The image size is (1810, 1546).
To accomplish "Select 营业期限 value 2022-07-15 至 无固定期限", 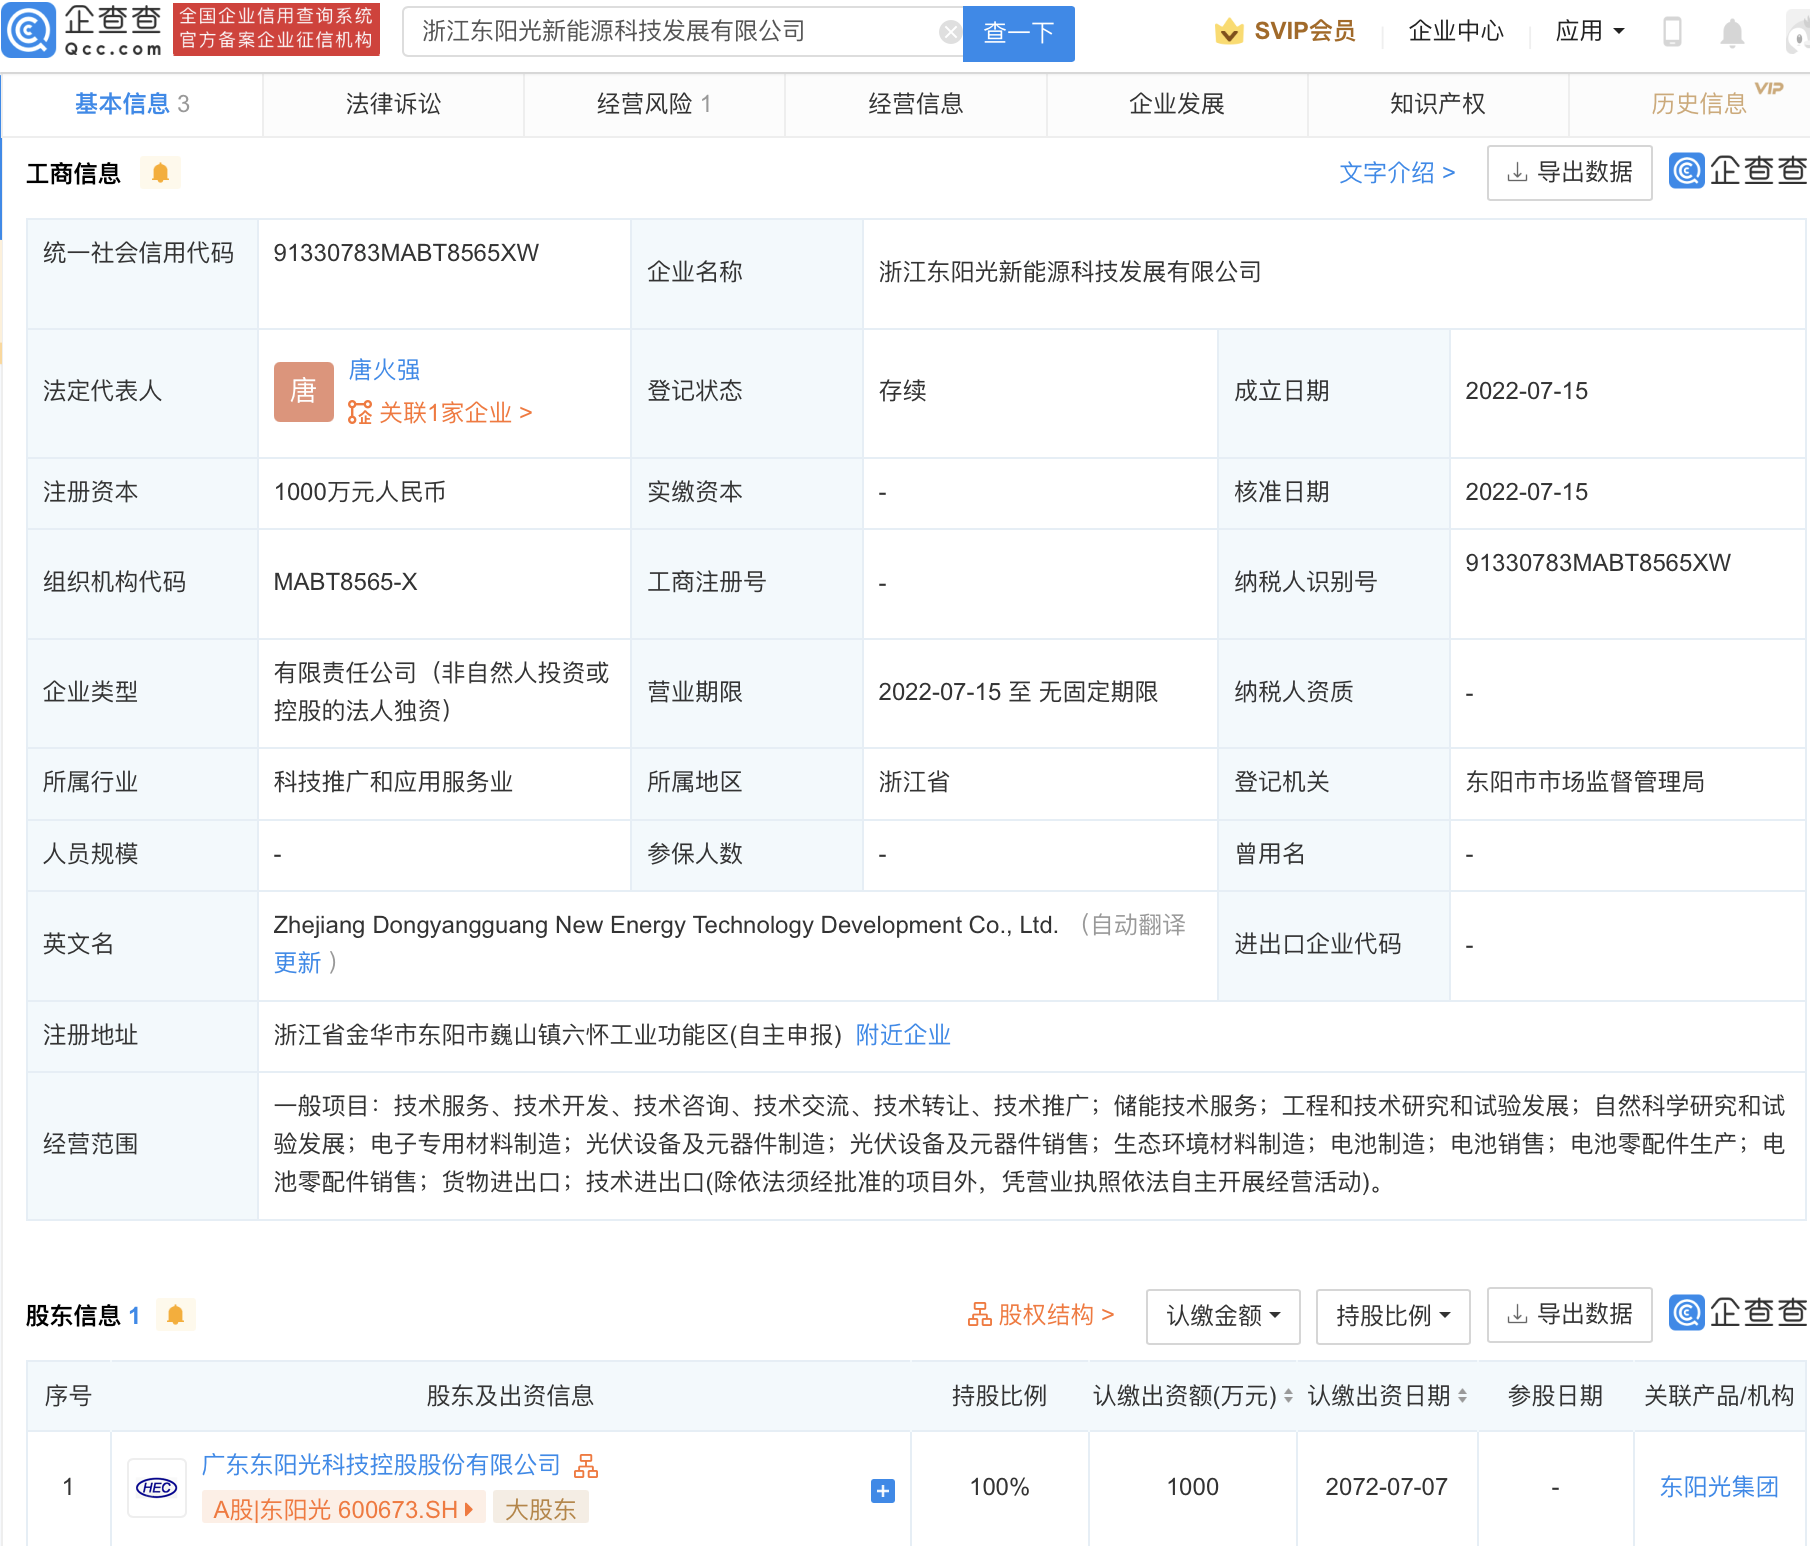I will point(1018,692).
